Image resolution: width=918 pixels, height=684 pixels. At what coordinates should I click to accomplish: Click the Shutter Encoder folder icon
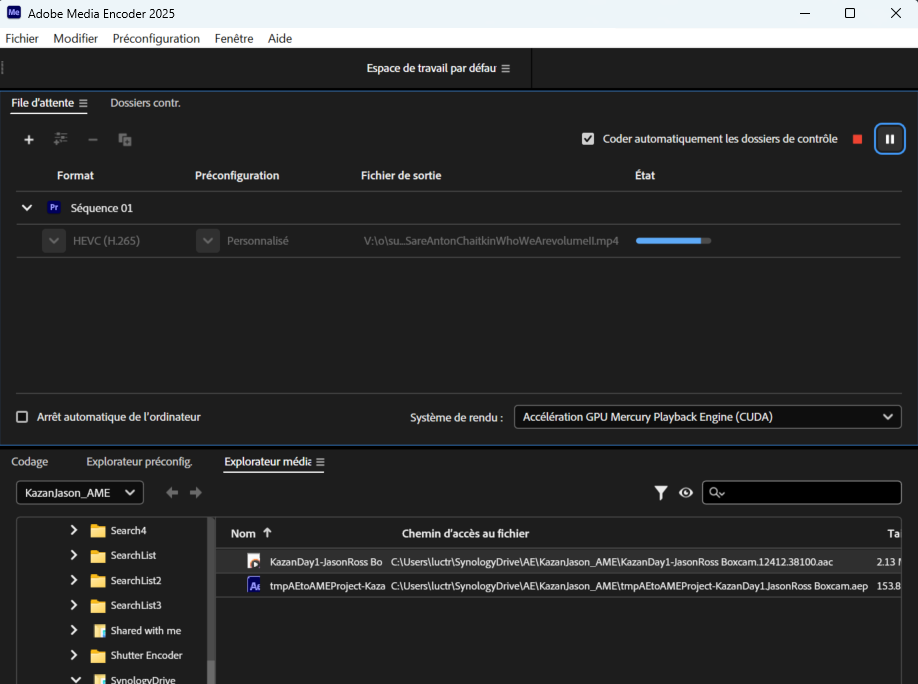coord(98,656)
